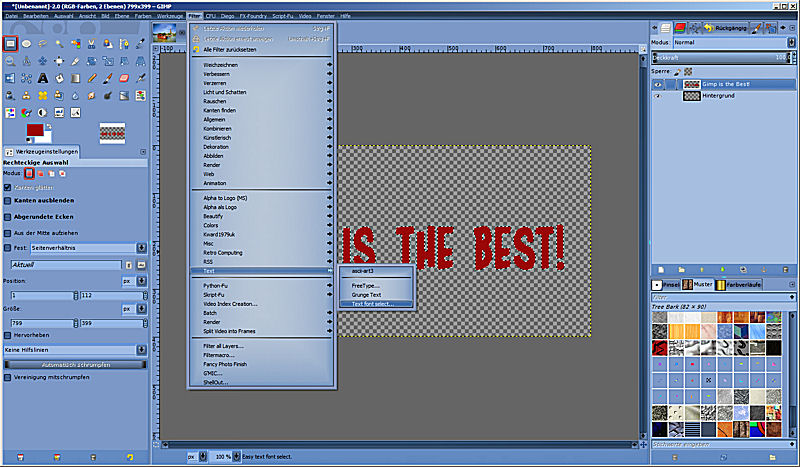The width and height of the screenshot is (800, 467).
Task: Expand 'Weichzeichnen' filter submenu
Action: 262,65
